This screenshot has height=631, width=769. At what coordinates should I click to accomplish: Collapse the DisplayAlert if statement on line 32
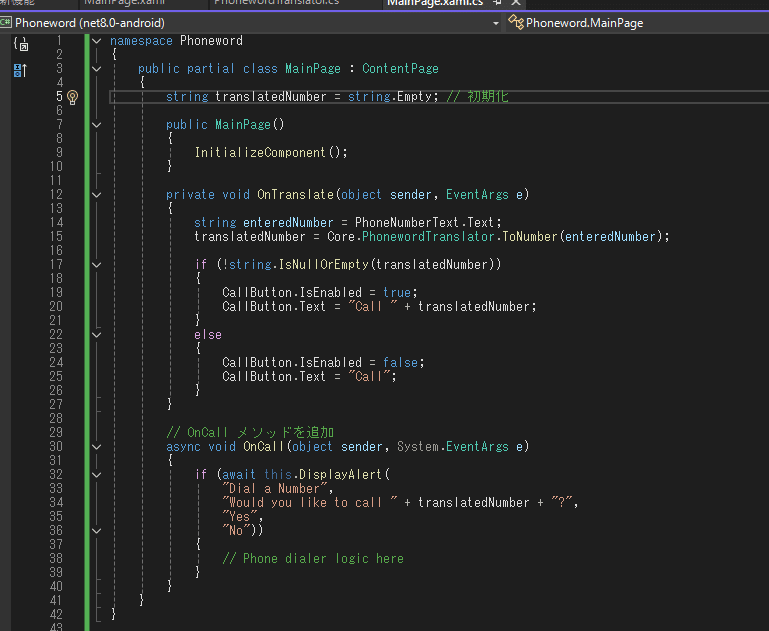coord(97,475)
